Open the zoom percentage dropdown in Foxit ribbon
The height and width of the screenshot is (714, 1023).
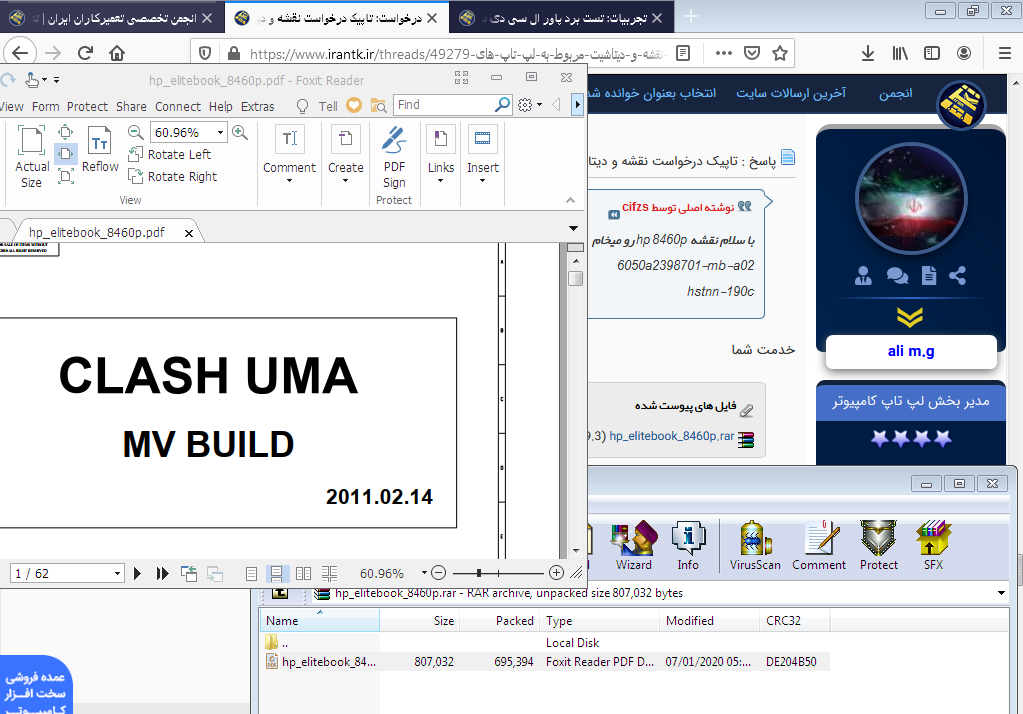point(221,132)
